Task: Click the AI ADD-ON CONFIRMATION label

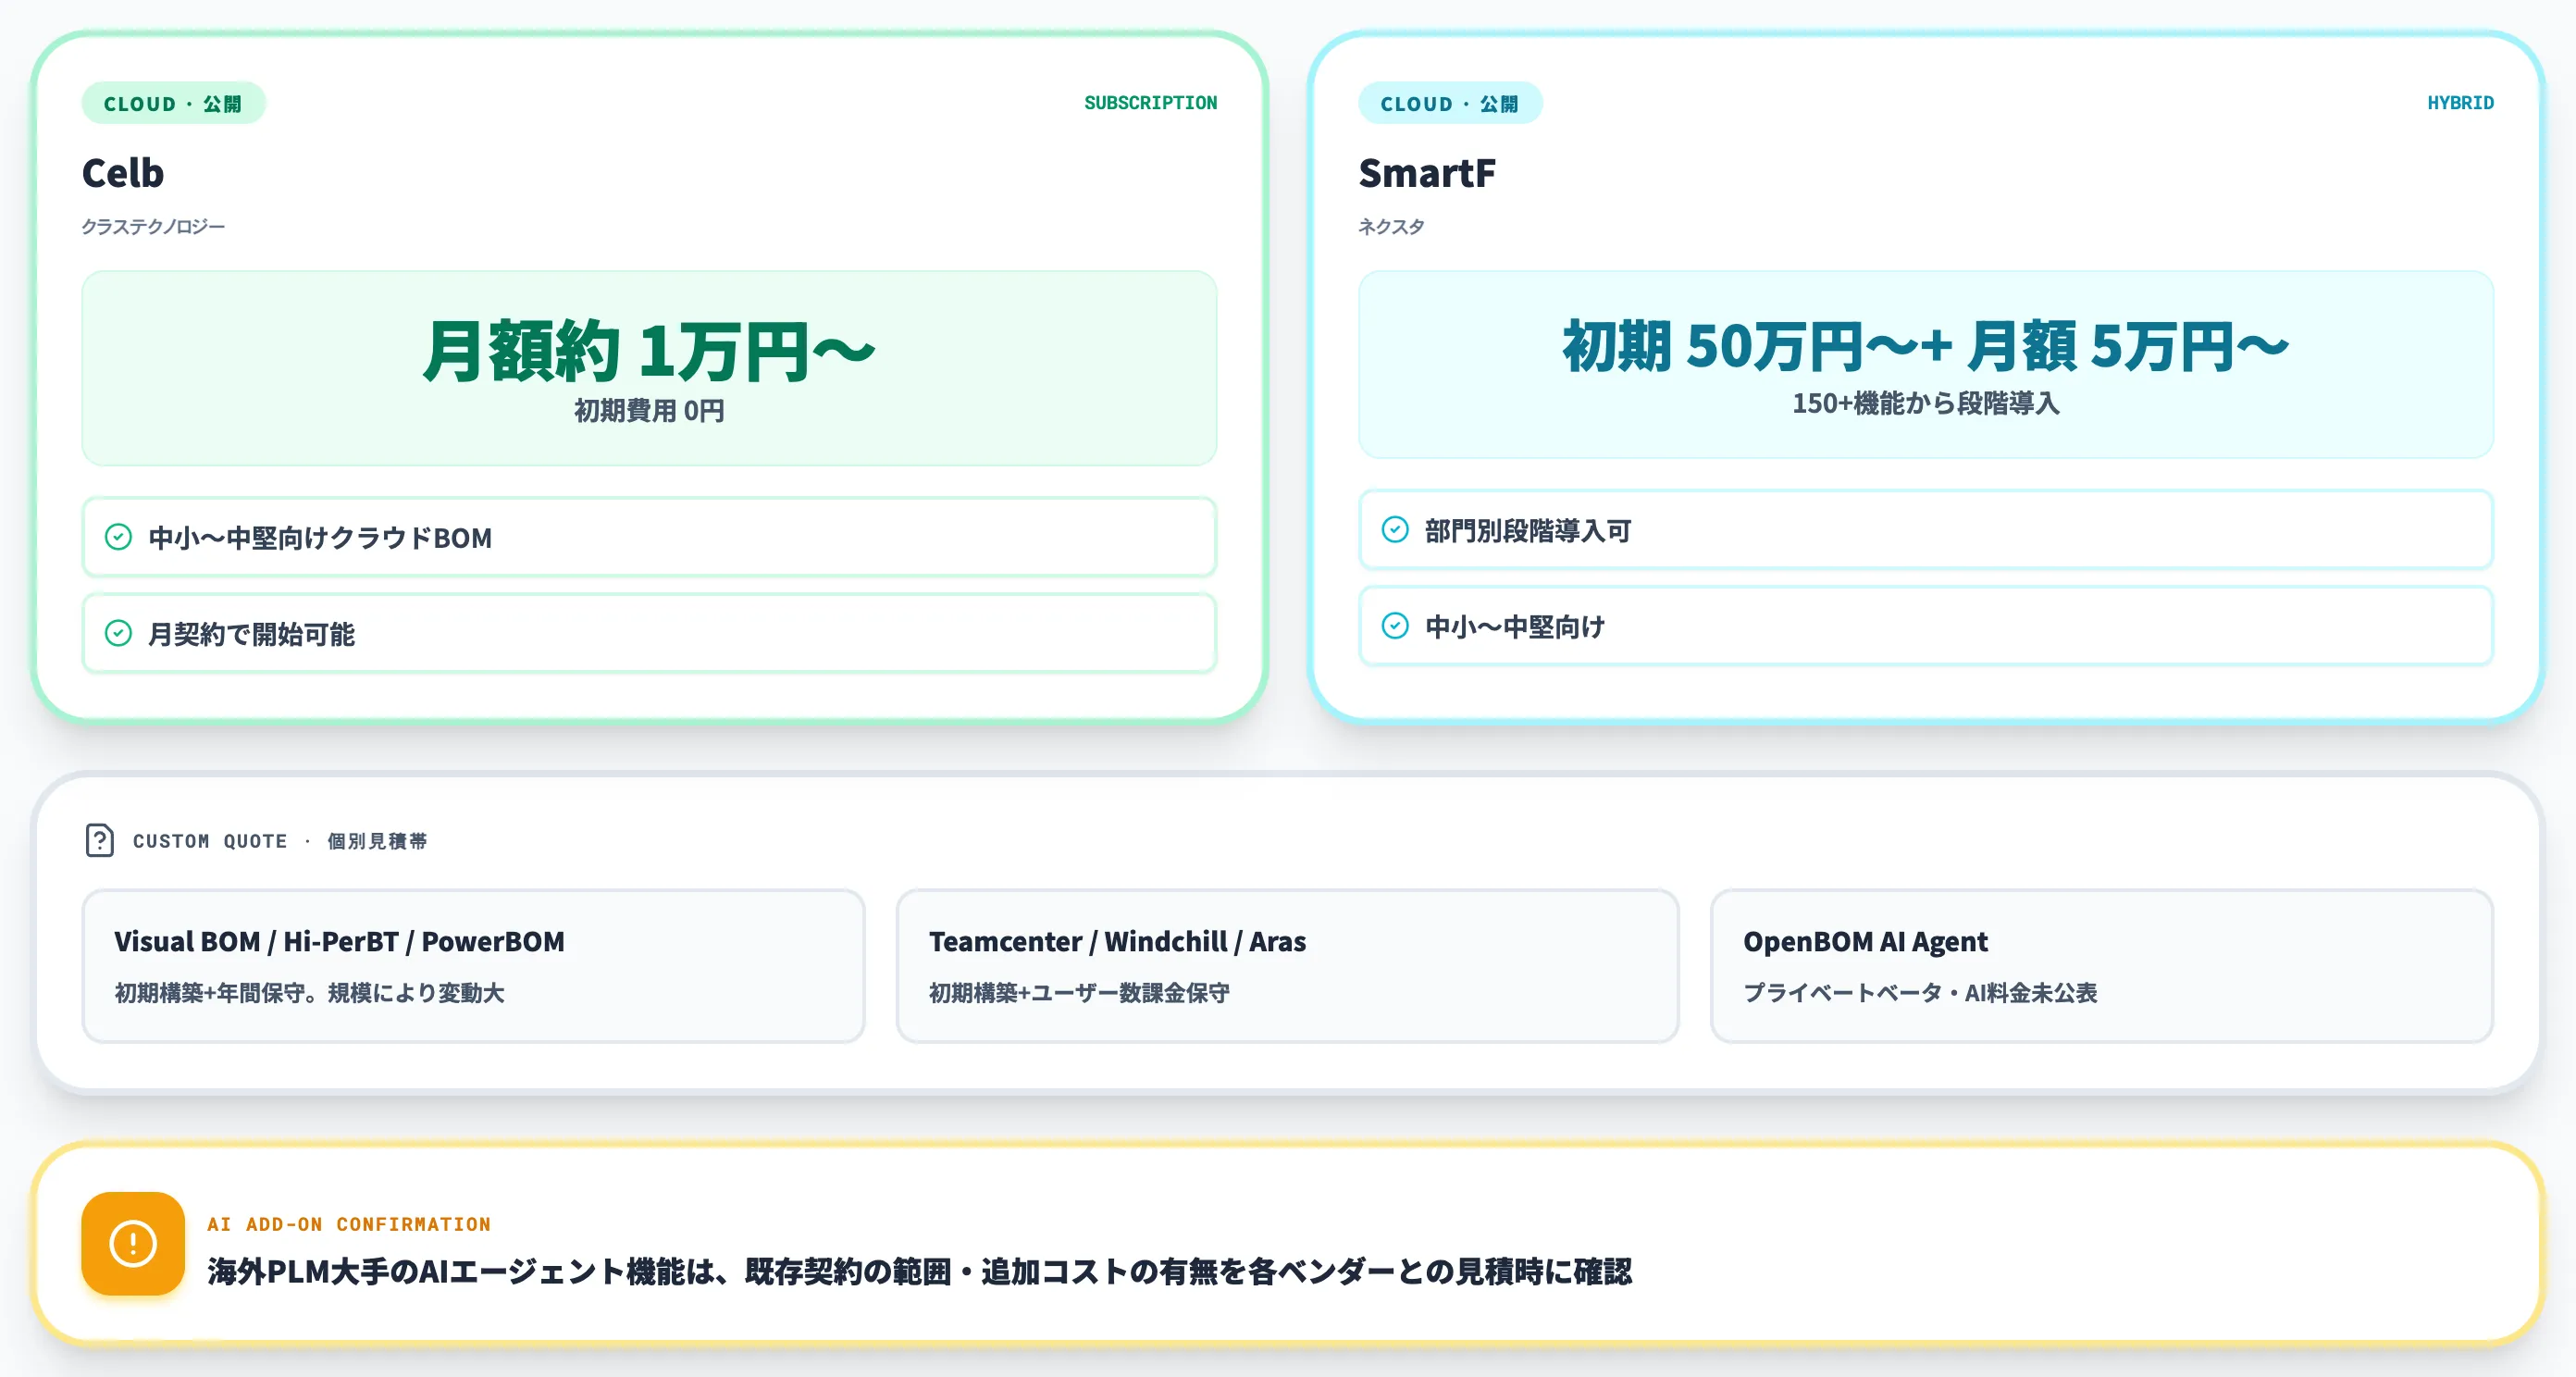Action: click(x=349, y=1224)
